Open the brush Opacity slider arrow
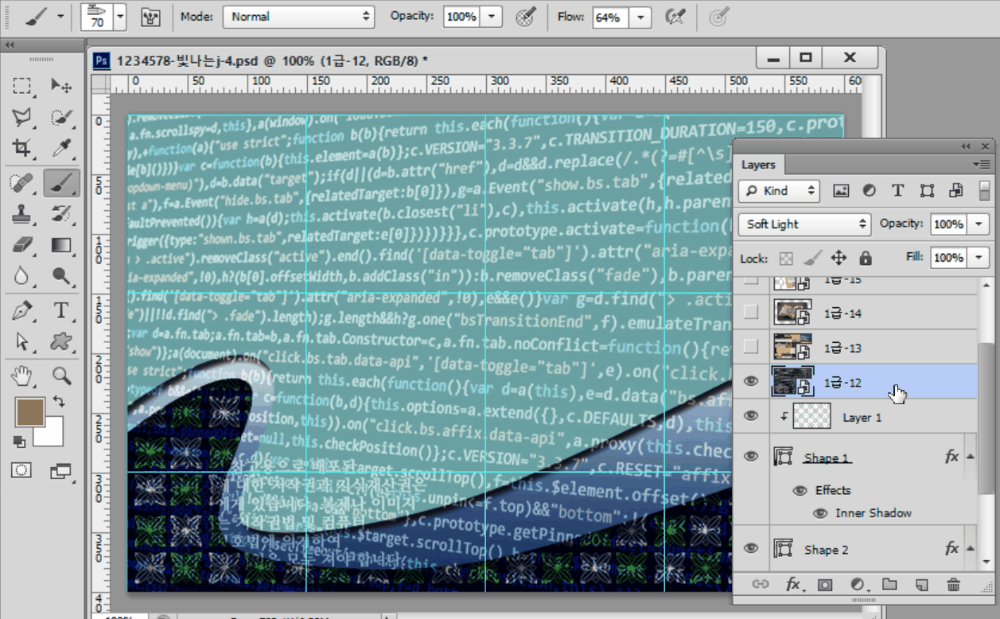The width and height of the screenshot is (1000, 619). pos(491,17)
